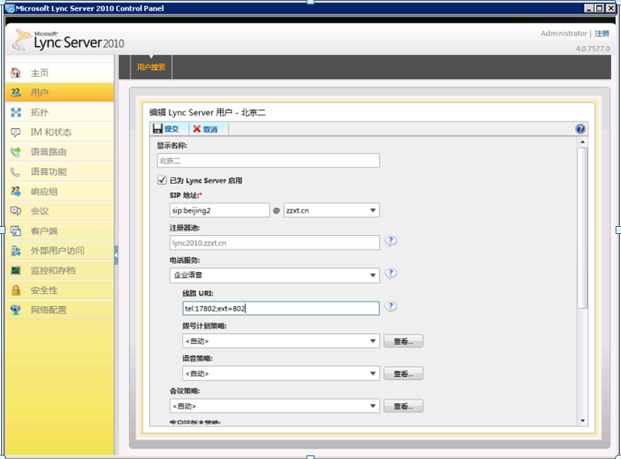Click the red X icon for 取消
The image size is (621, 459).
pyautogui.click(x=197, y=129)
